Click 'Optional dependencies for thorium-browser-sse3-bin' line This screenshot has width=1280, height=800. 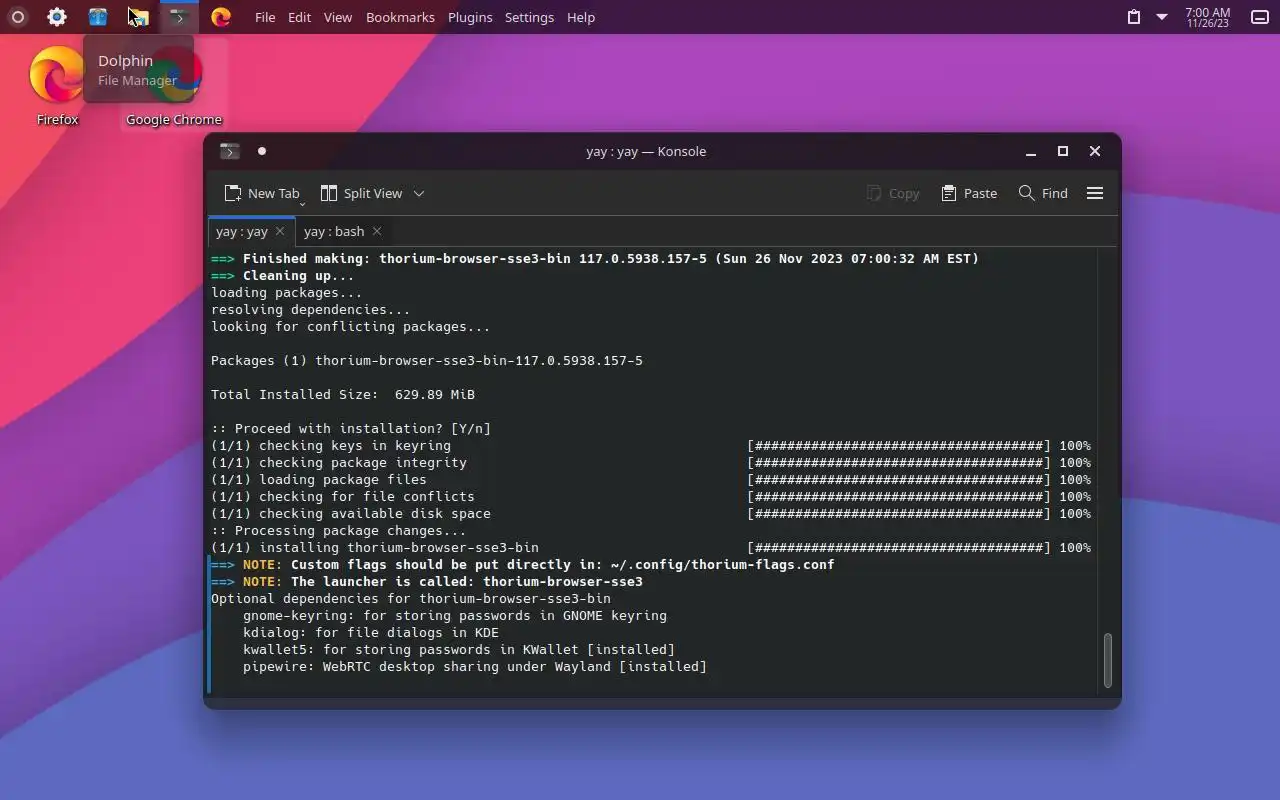click(x=411, y=599)
